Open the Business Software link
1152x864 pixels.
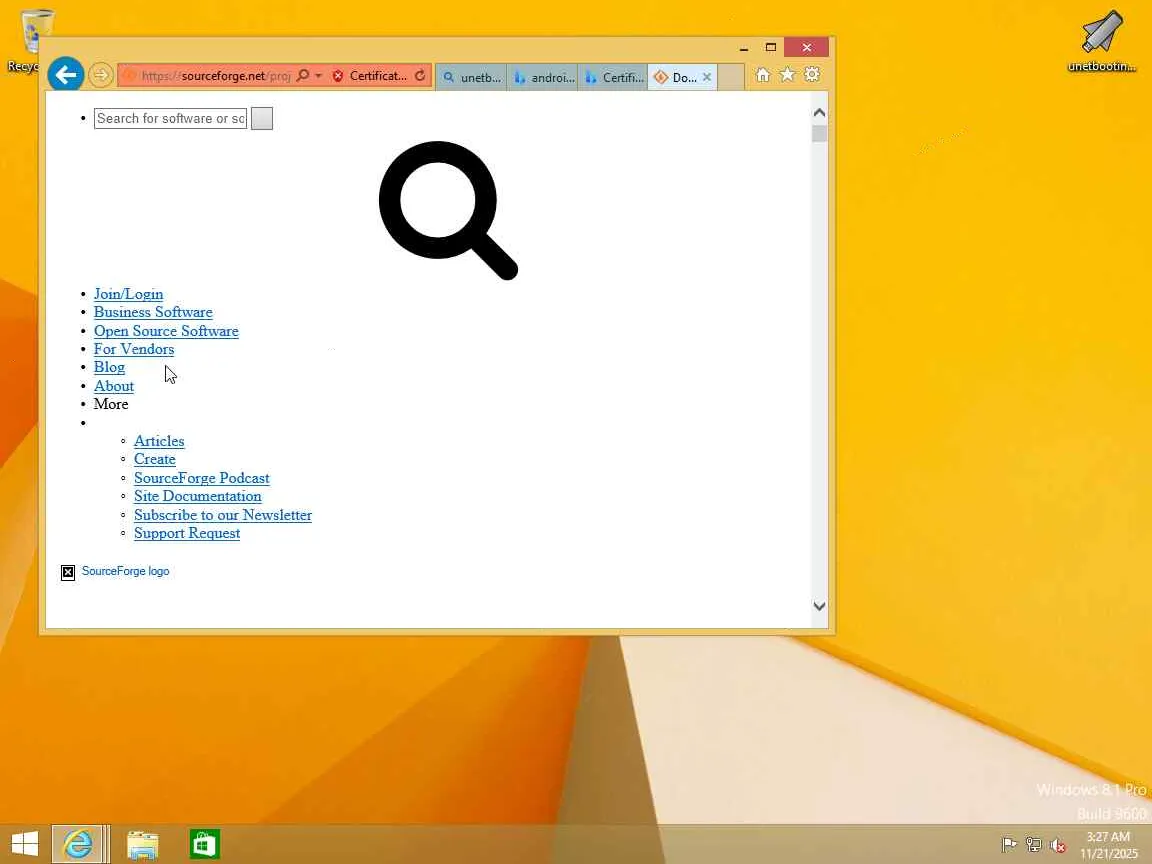click(153, 312)
